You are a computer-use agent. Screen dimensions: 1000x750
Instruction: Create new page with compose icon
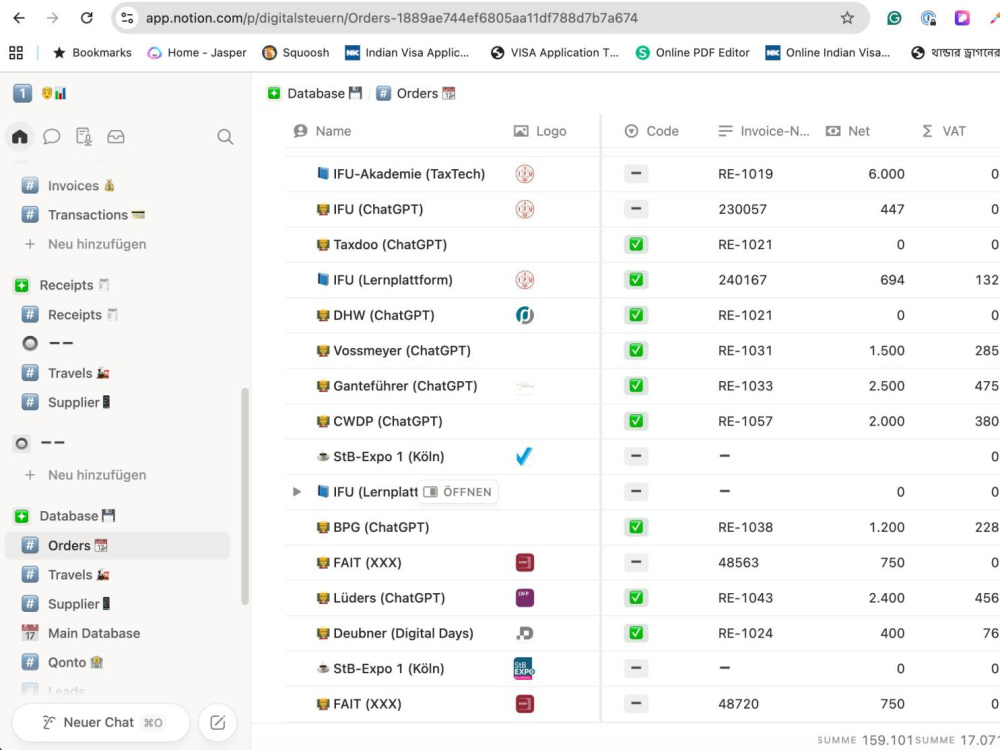217,723
